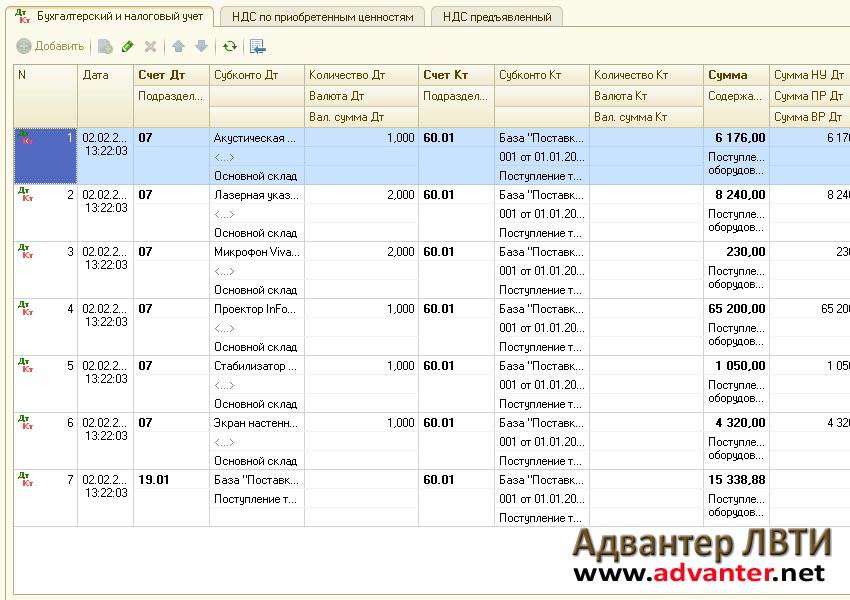Click the copy-entry icon in toolbar
This screenshot has width=850, height=600.
click(105, 47)
